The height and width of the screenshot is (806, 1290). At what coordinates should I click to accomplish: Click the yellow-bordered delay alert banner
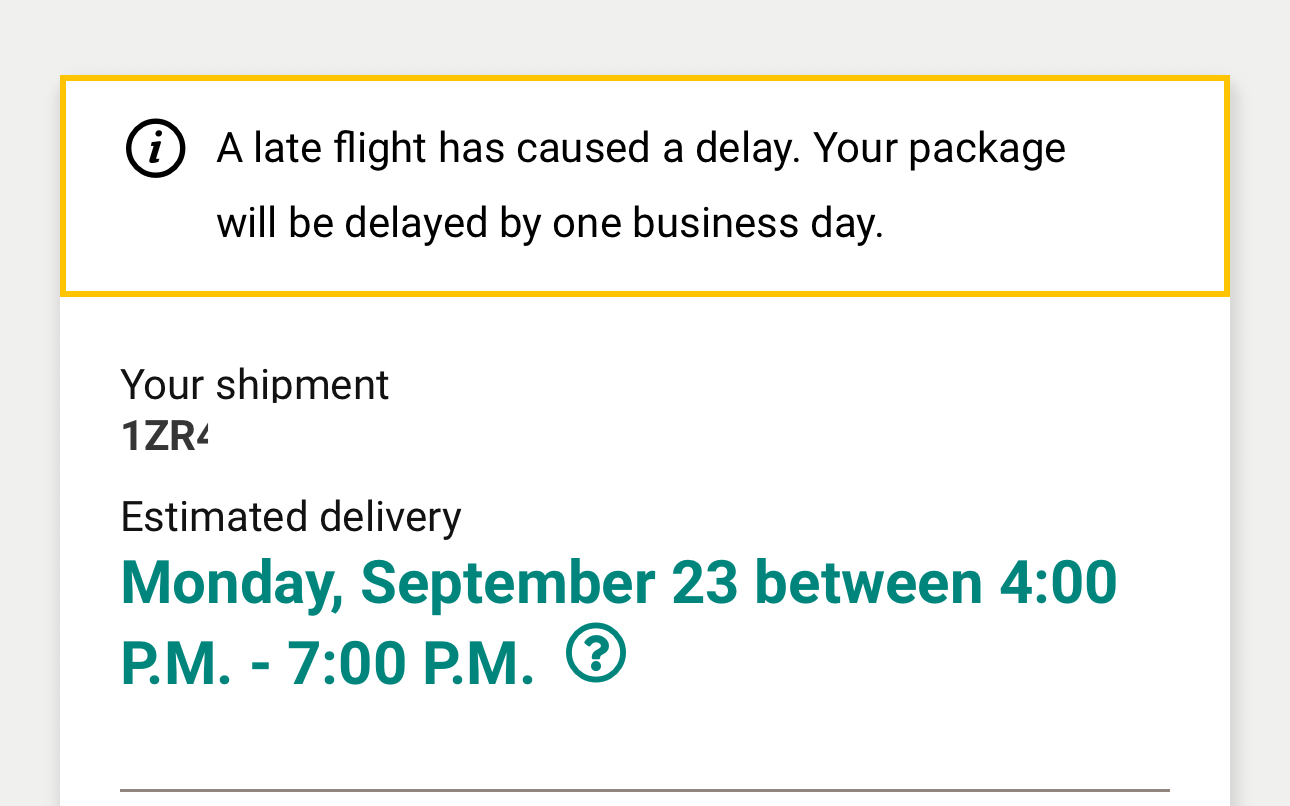[x=645, y=186]
